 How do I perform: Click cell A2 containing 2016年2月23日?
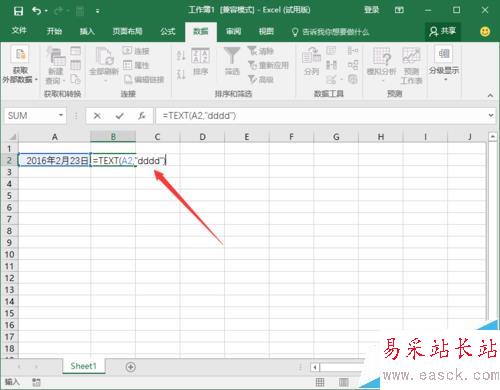coord(54,161)
